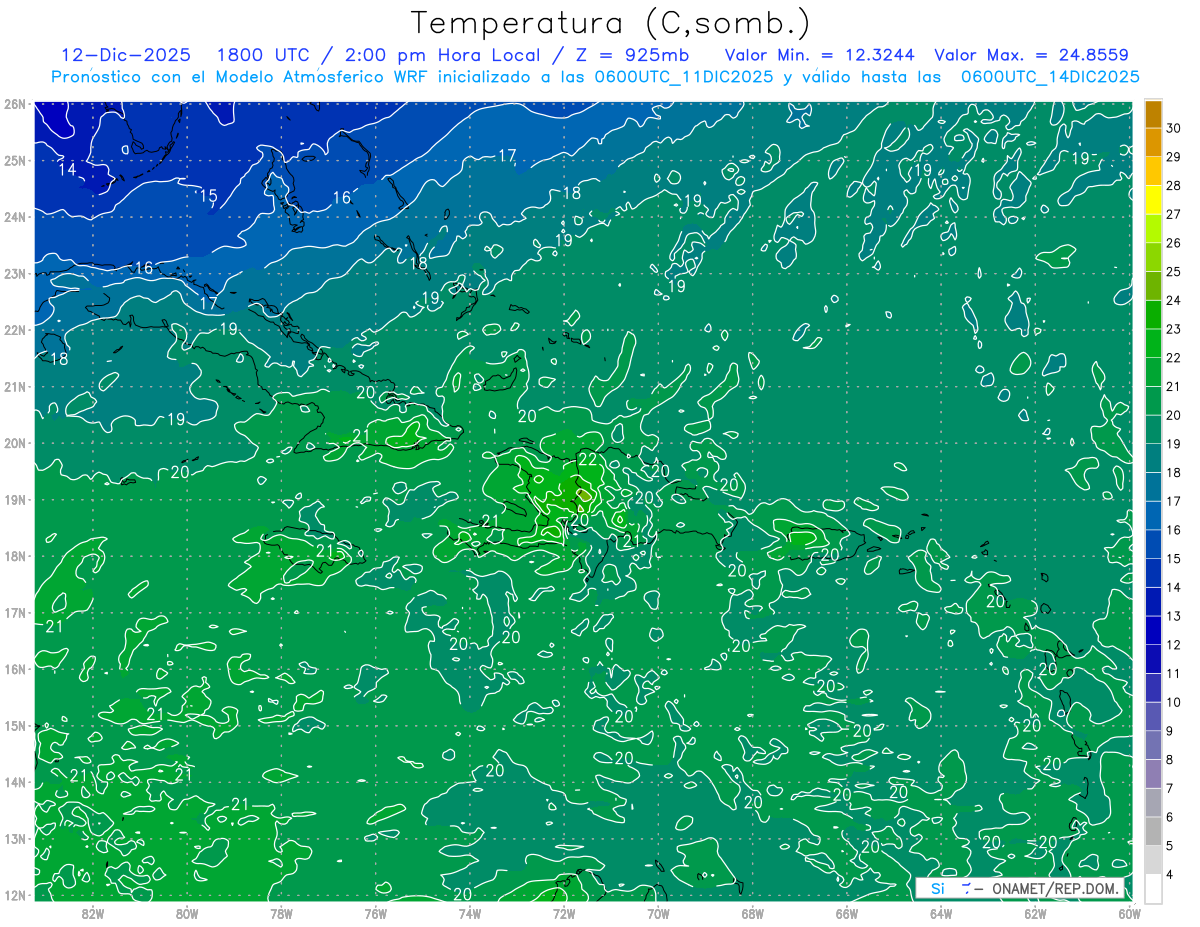Click the "25N" latitude axis label
1200x927 pixels.
point(15,160)
